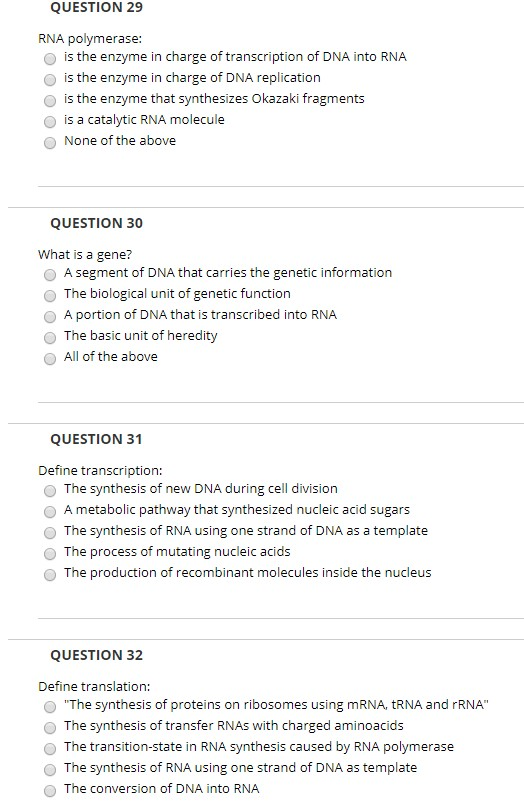524x802 pixels.
Task: Select 'The basic unit of heredity' option
Action: pos(50,338)
